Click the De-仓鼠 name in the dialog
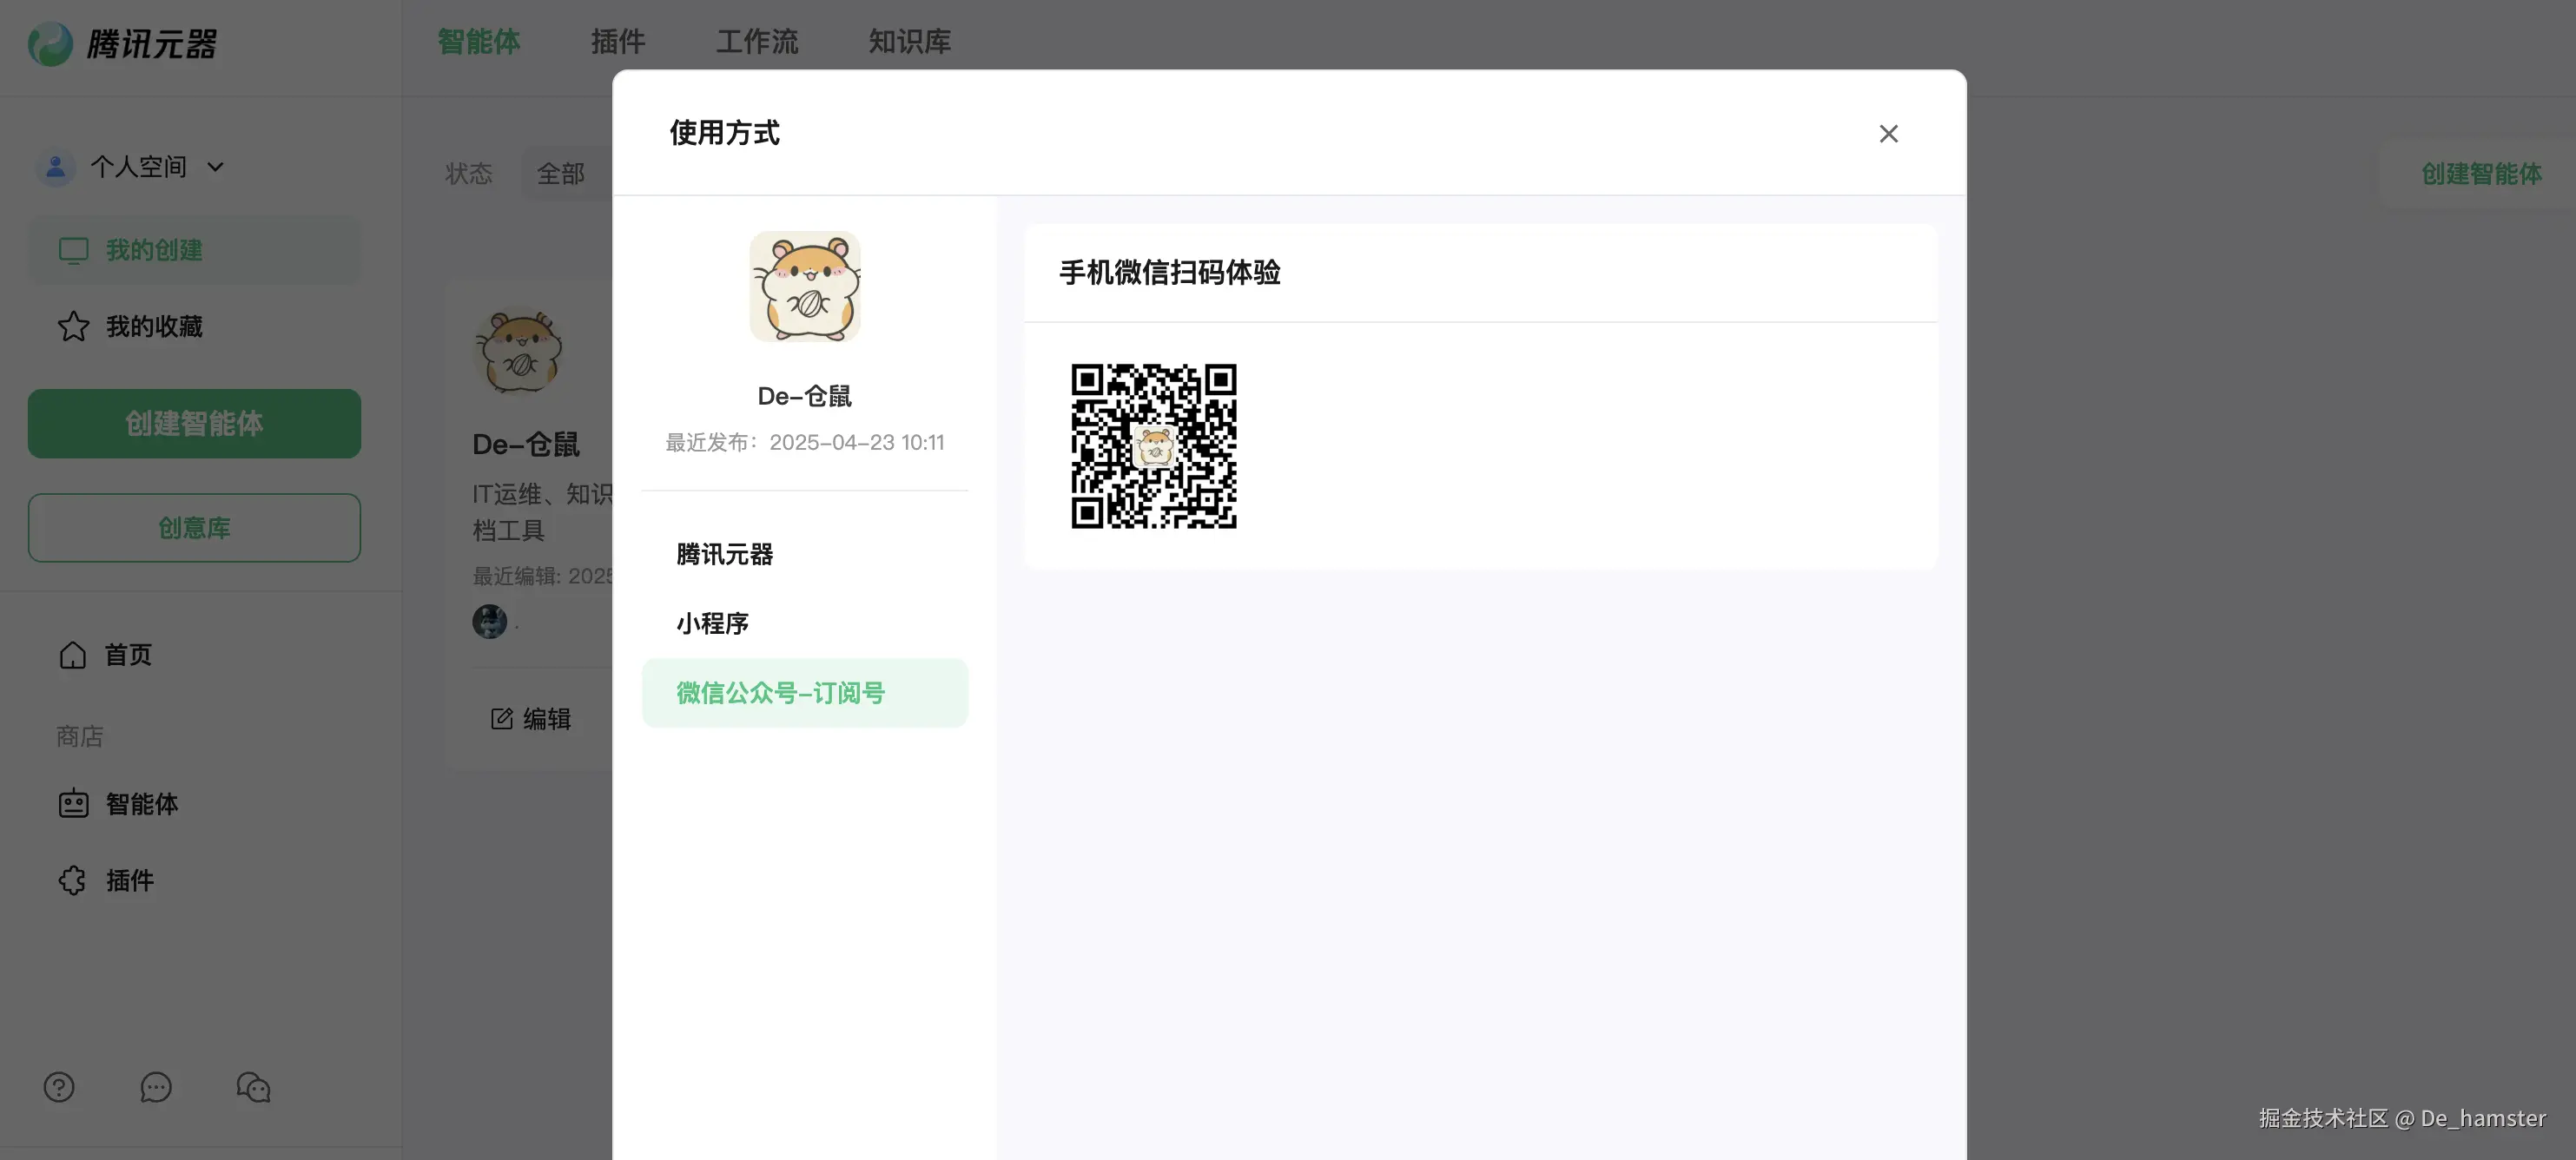Screen dimensions: 2576x1160 805,396
